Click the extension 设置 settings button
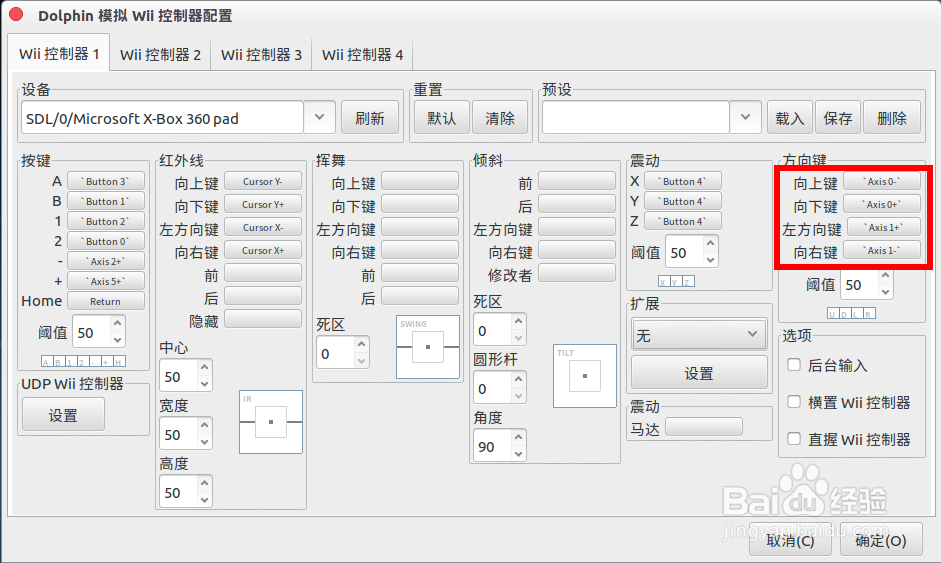 click(x=699, y=373)
